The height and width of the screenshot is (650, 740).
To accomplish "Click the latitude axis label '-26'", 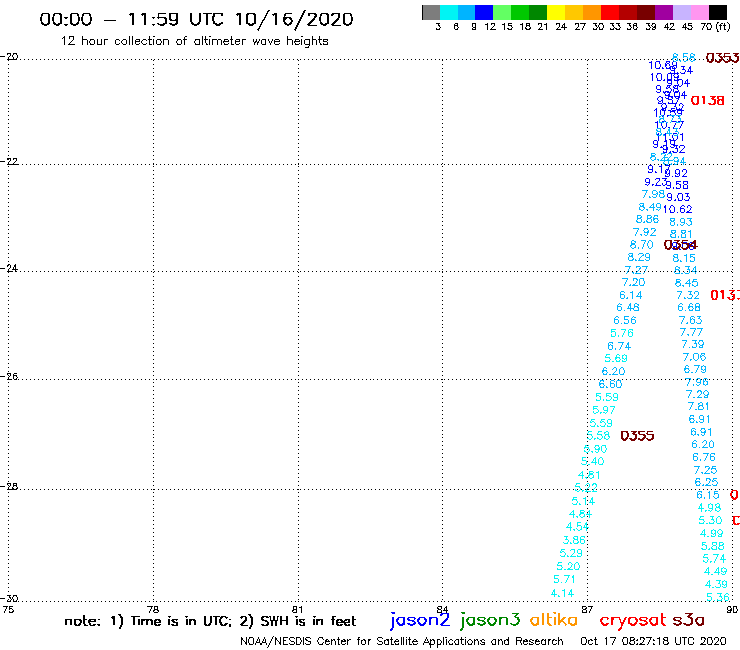I will [x=9, y=376].
